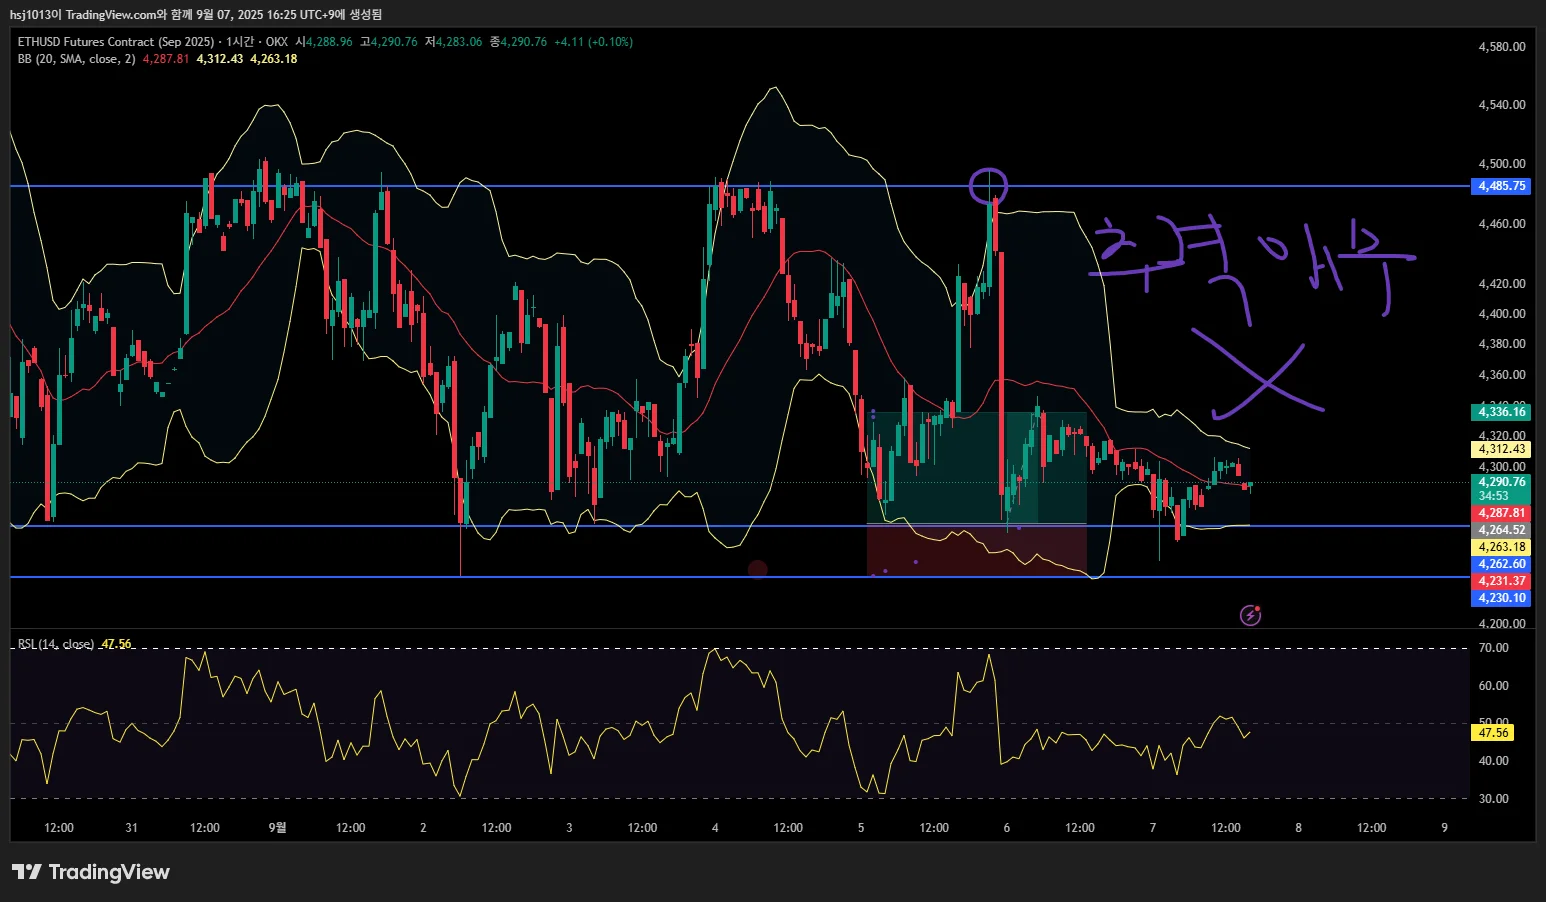This screenshot has height=902, width=1546.
Task: Click the dark red dot marker near the lower band
Action: (758, 569)
